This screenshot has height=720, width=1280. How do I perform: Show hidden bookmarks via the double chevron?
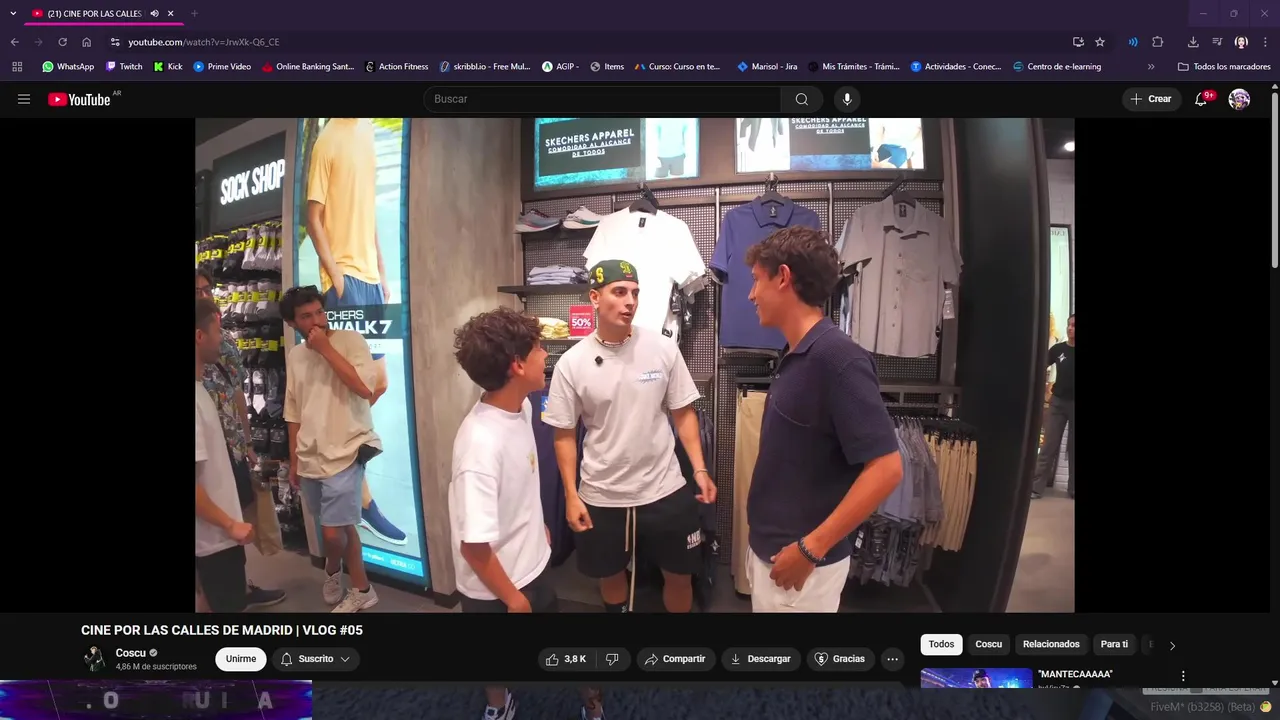[x=1151, y=67]
